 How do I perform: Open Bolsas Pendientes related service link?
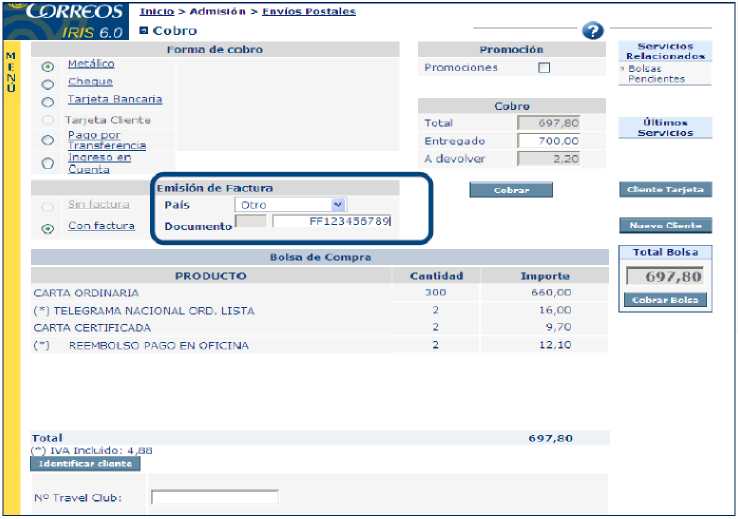(x=660, y=74)
